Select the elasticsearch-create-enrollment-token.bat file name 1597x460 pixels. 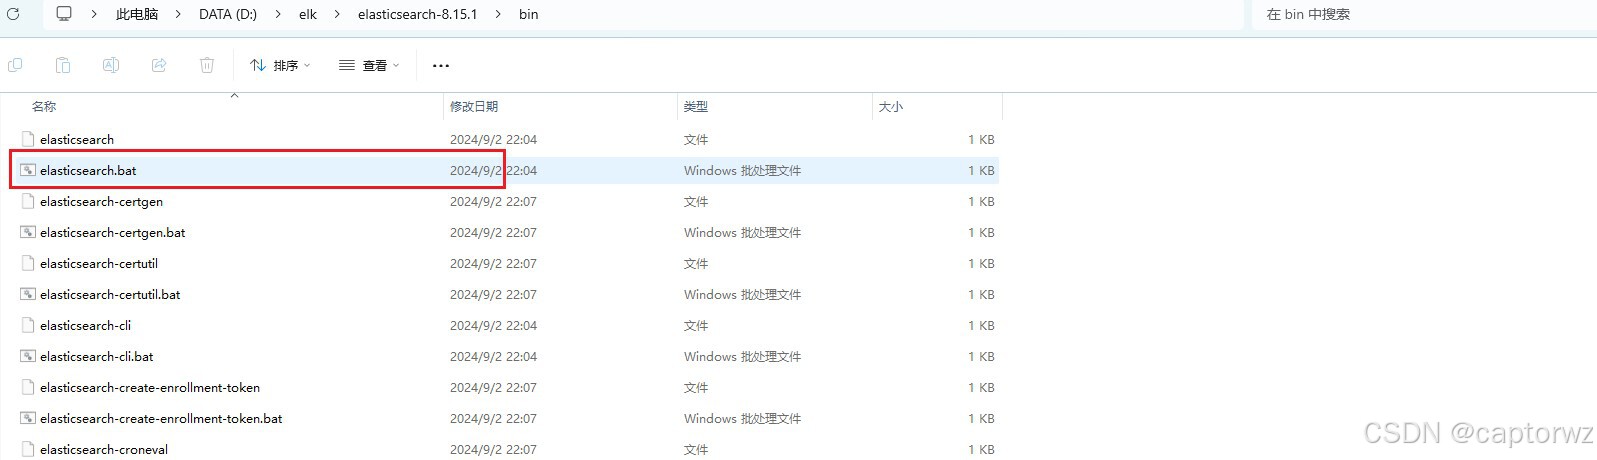point(161,418)
